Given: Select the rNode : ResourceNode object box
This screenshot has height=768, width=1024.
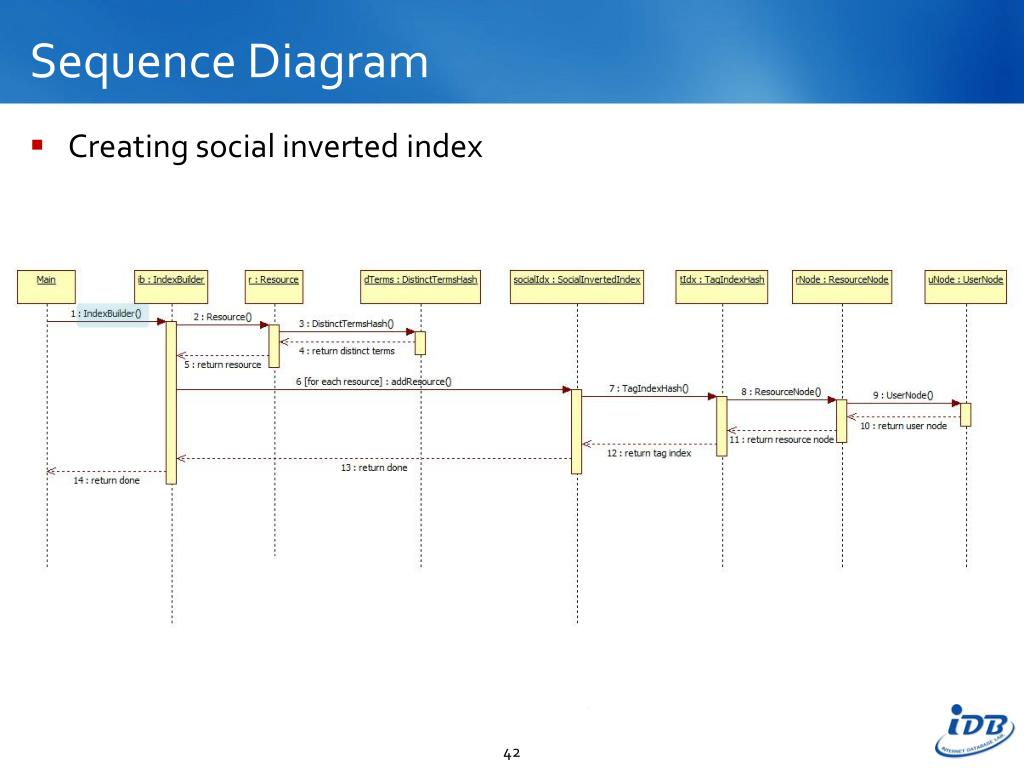Looking at the screenshot, I should tap(842, 287).
